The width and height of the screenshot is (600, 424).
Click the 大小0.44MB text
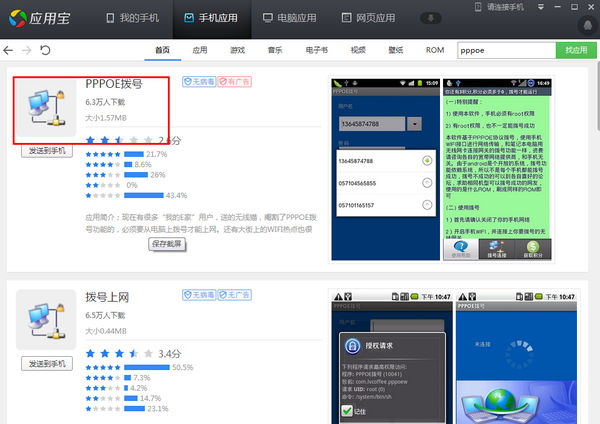point(106,331)
